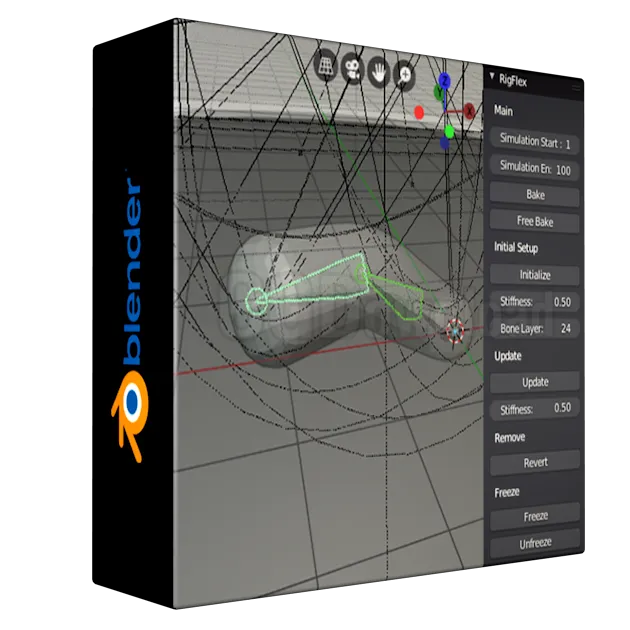The image size is (630, 630).
Task: Click the blue Z axis on gizmo
Action: tap(444, 81)
